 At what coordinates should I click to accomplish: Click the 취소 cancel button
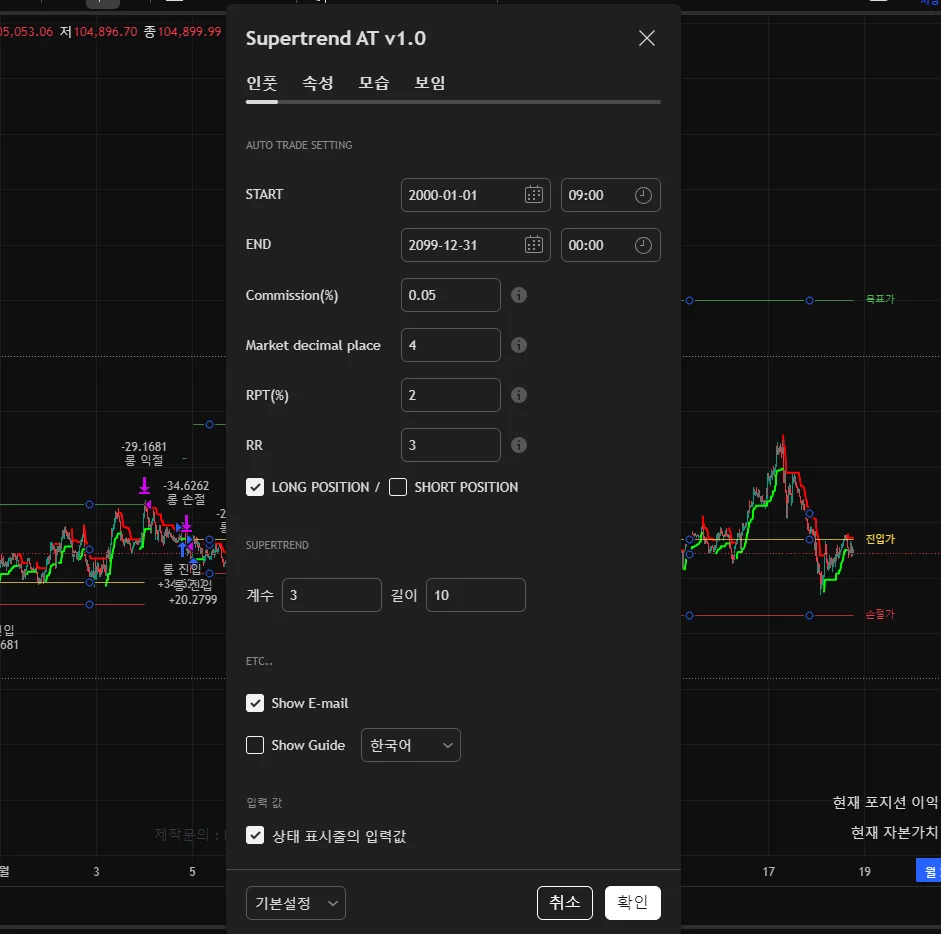[x=565, y=903]
